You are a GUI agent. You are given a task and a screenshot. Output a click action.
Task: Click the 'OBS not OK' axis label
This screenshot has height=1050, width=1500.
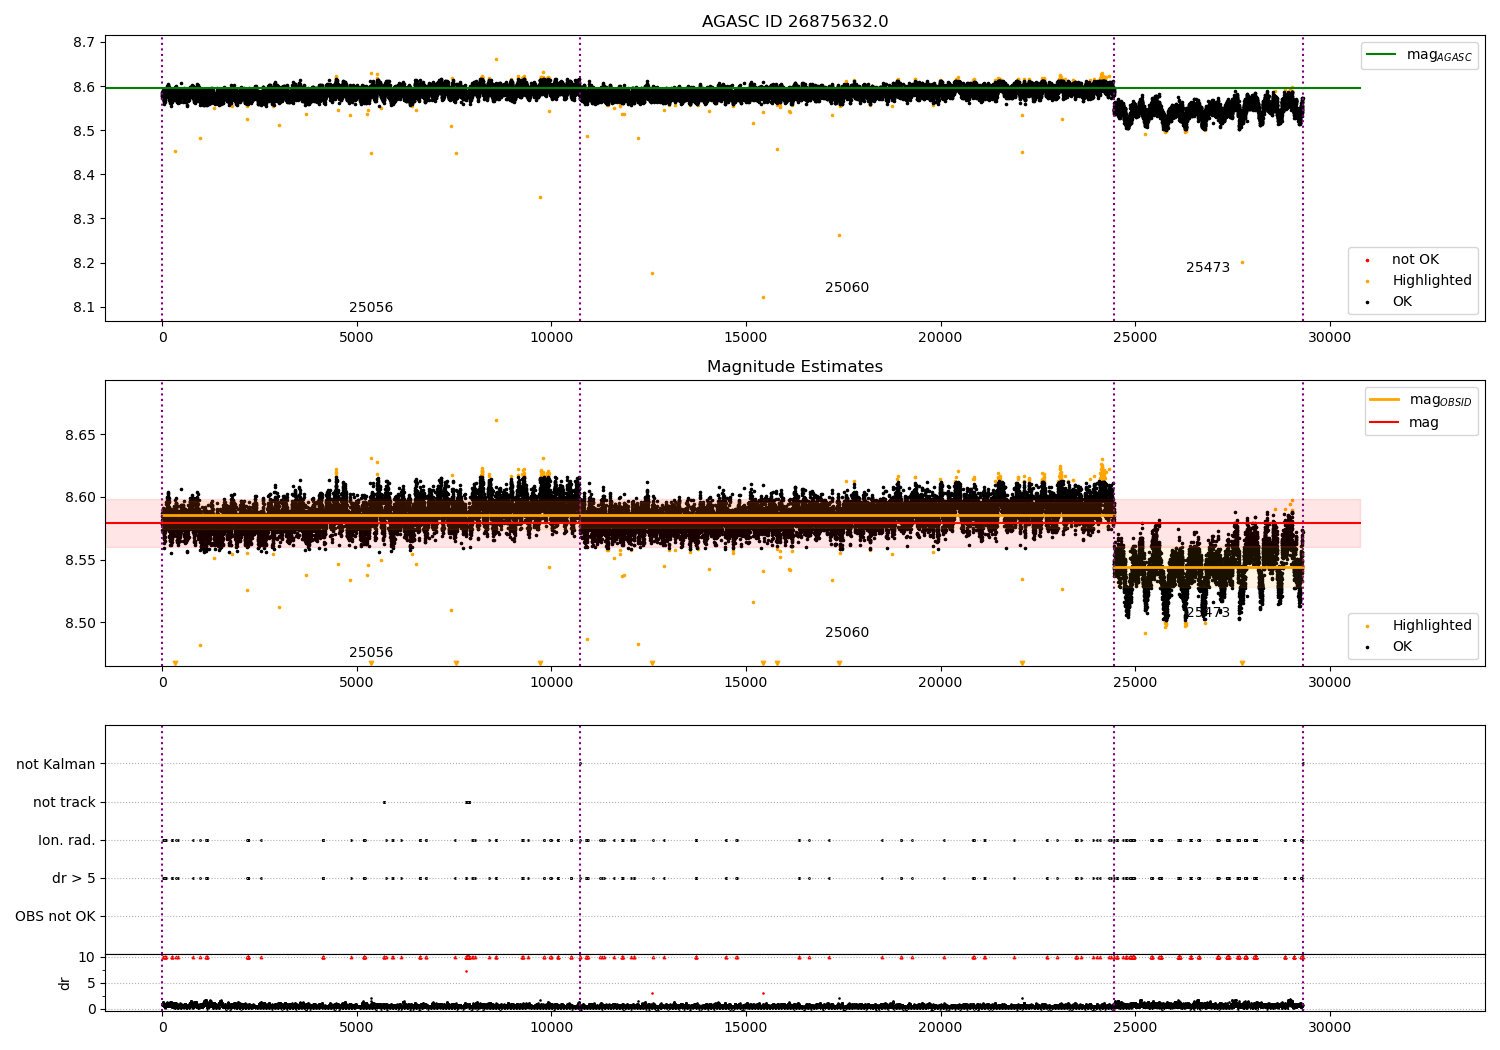point(55,916)
